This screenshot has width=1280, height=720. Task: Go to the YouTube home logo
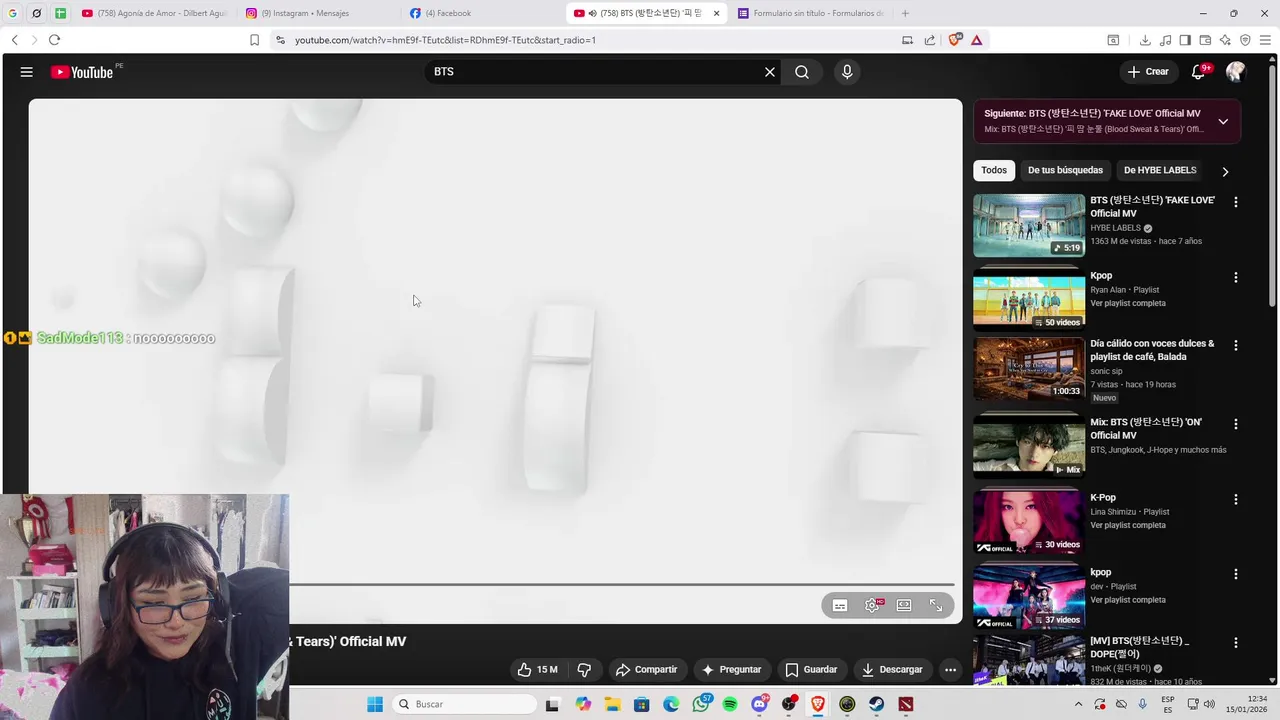(82, 72)
